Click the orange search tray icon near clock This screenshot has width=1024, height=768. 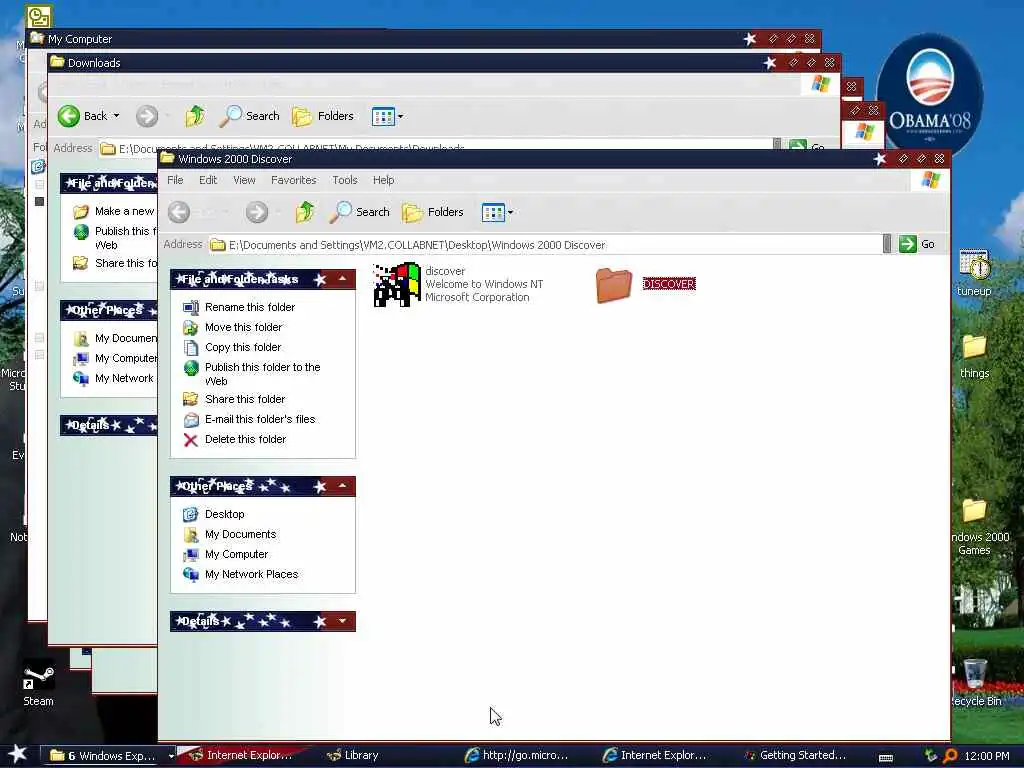coord(950,756)
